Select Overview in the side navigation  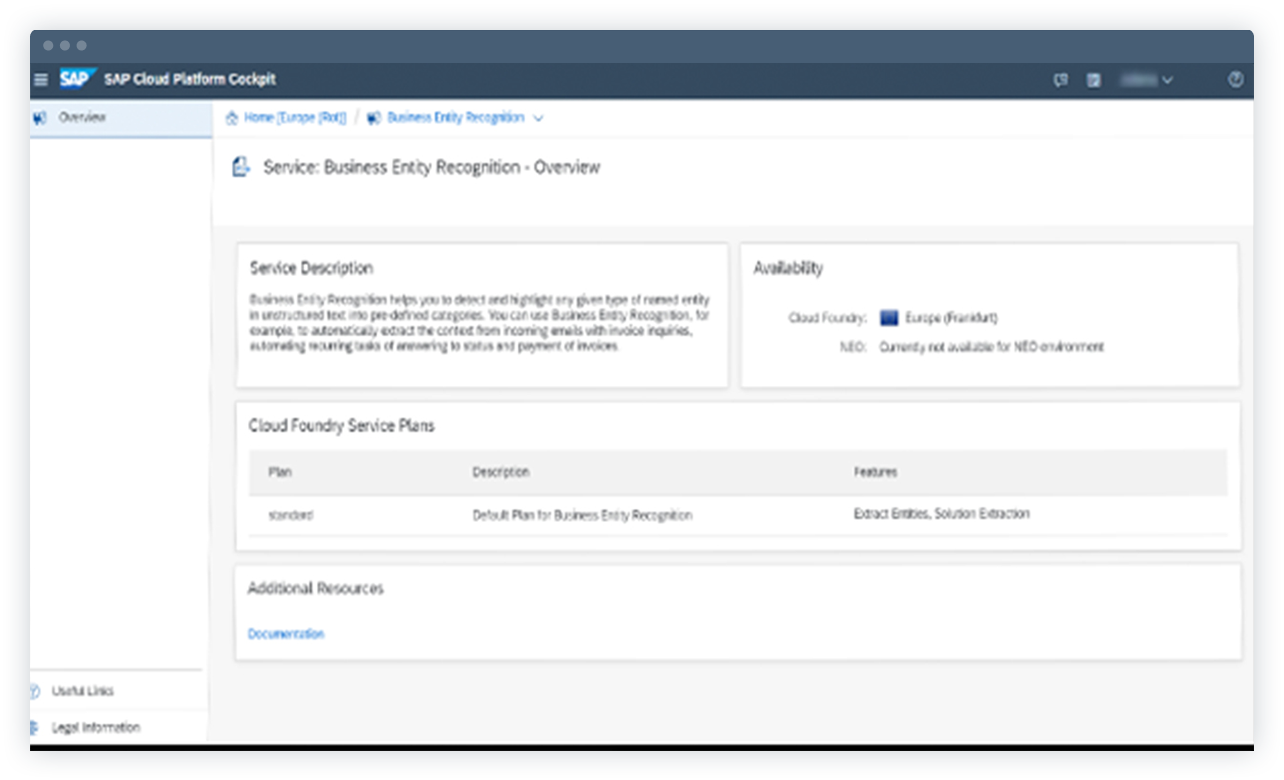[x=120, y=118]
